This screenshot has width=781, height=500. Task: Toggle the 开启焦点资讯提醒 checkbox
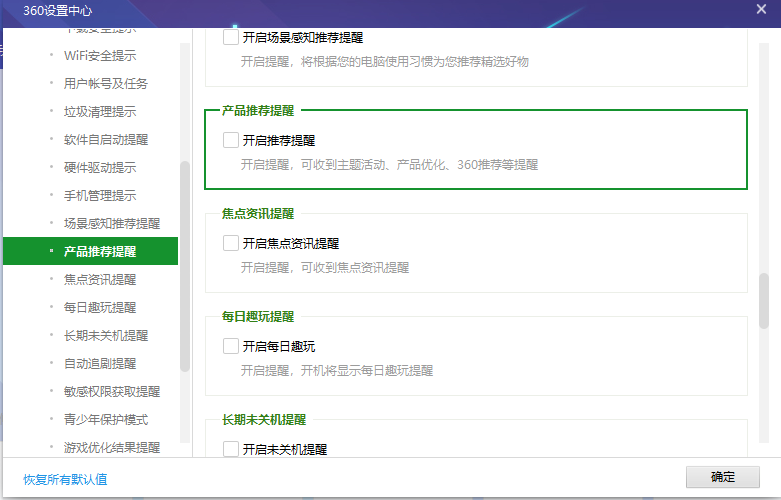pos(231,243)
